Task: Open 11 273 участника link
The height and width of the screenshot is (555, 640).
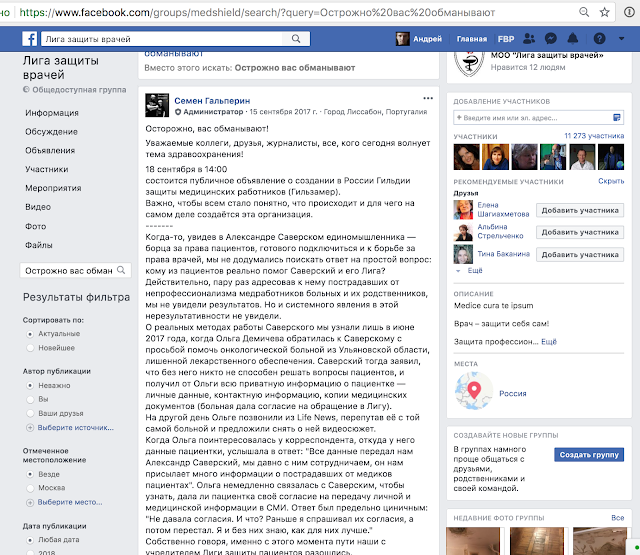Action: pyautogui.click(x=594, y=136)
